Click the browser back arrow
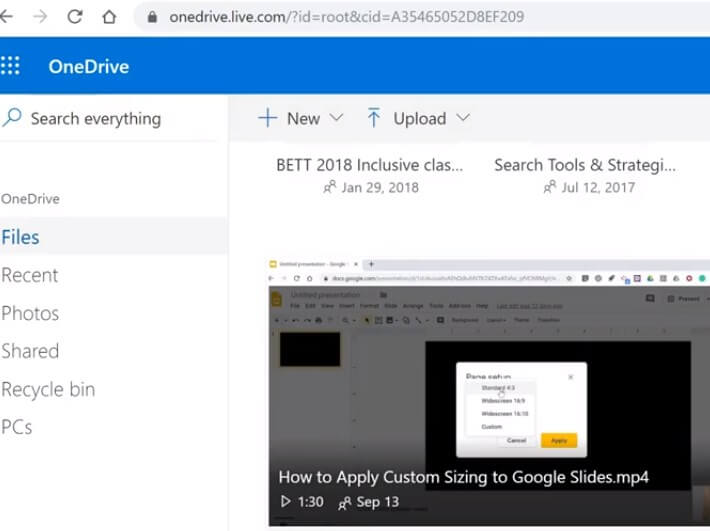The image size is (710, 531). [6, 17]
